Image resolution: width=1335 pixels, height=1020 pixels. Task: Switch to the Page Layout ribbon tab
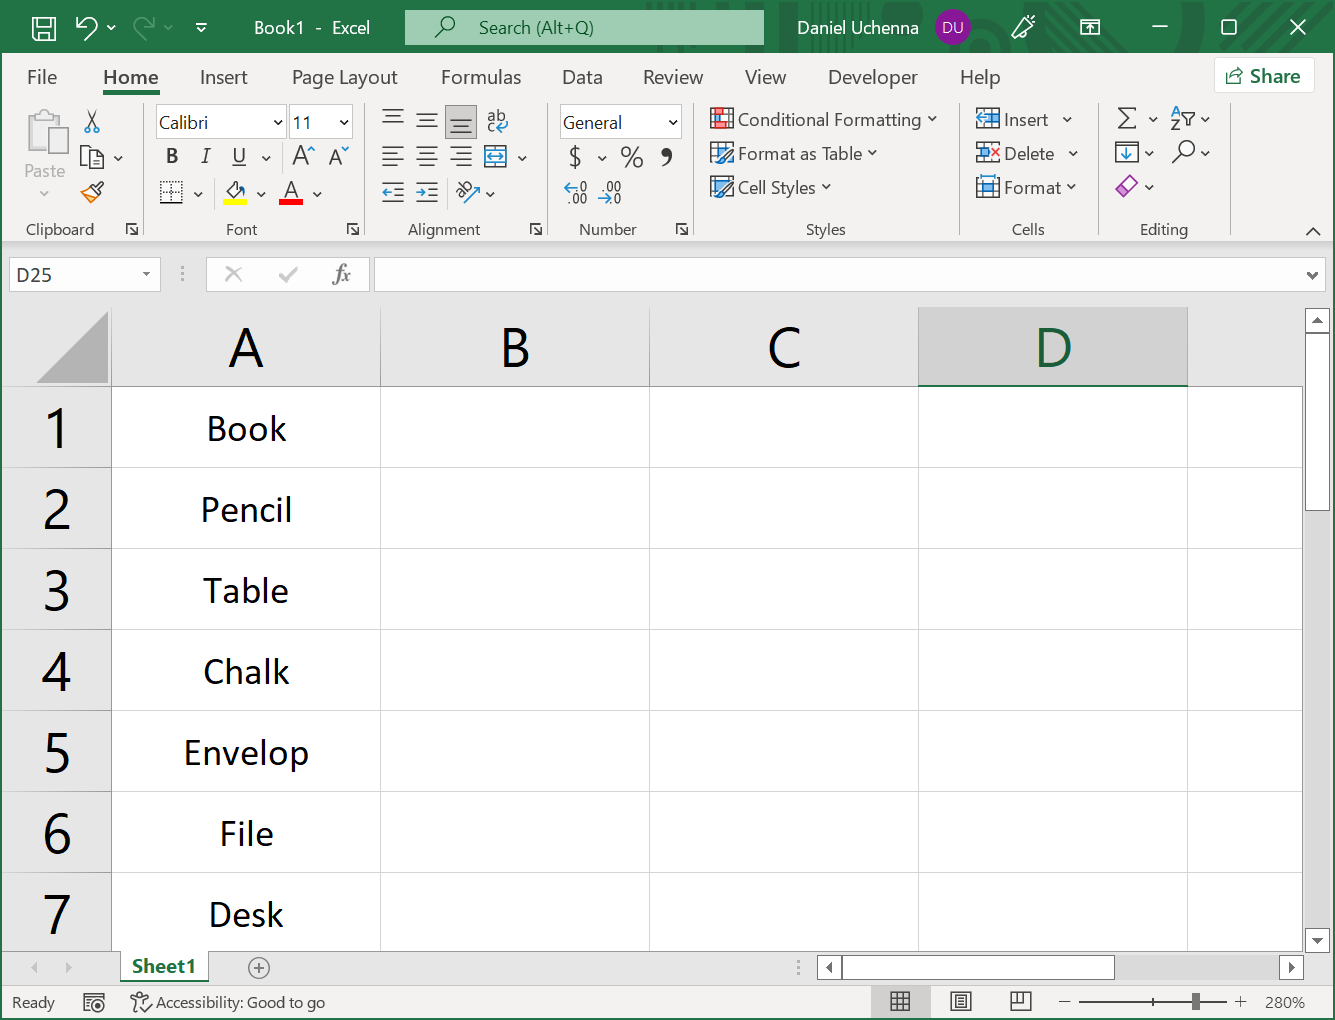coord(344,77)
